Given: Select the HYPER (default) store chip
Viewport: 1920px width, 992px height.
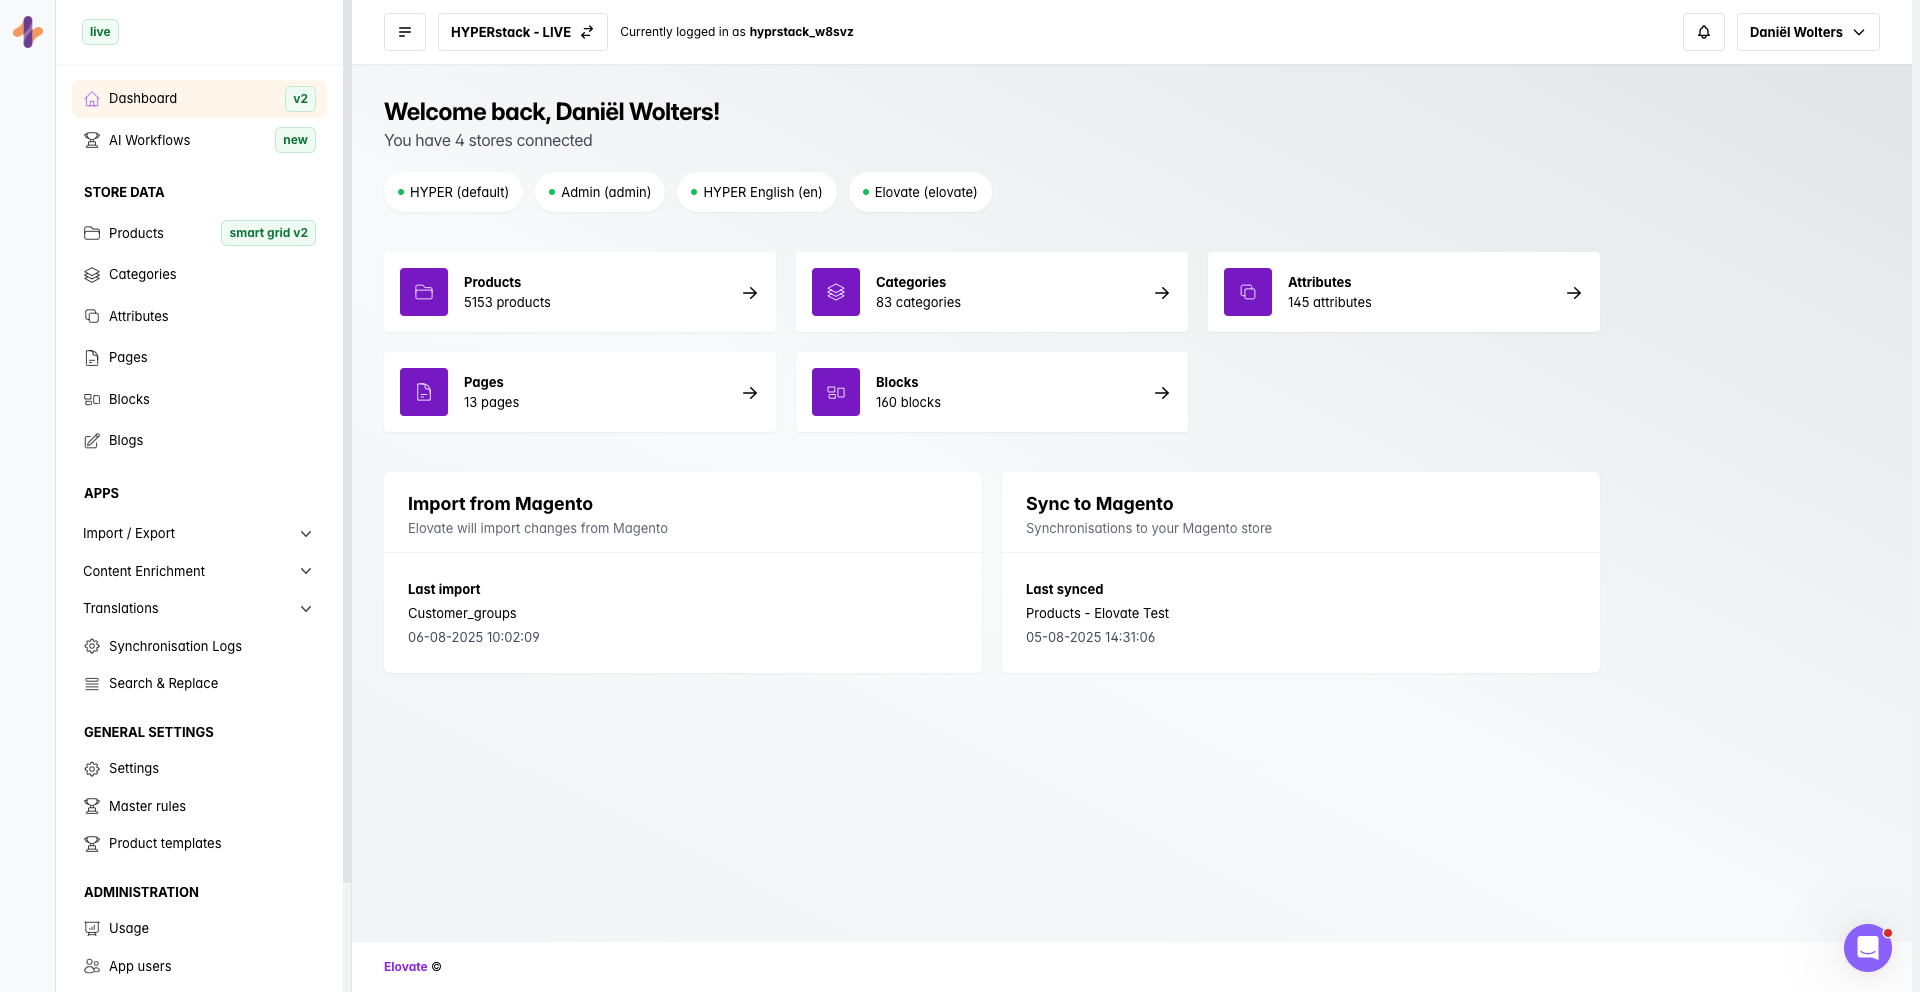Looking at the screenshot, I should pos(453,192).
